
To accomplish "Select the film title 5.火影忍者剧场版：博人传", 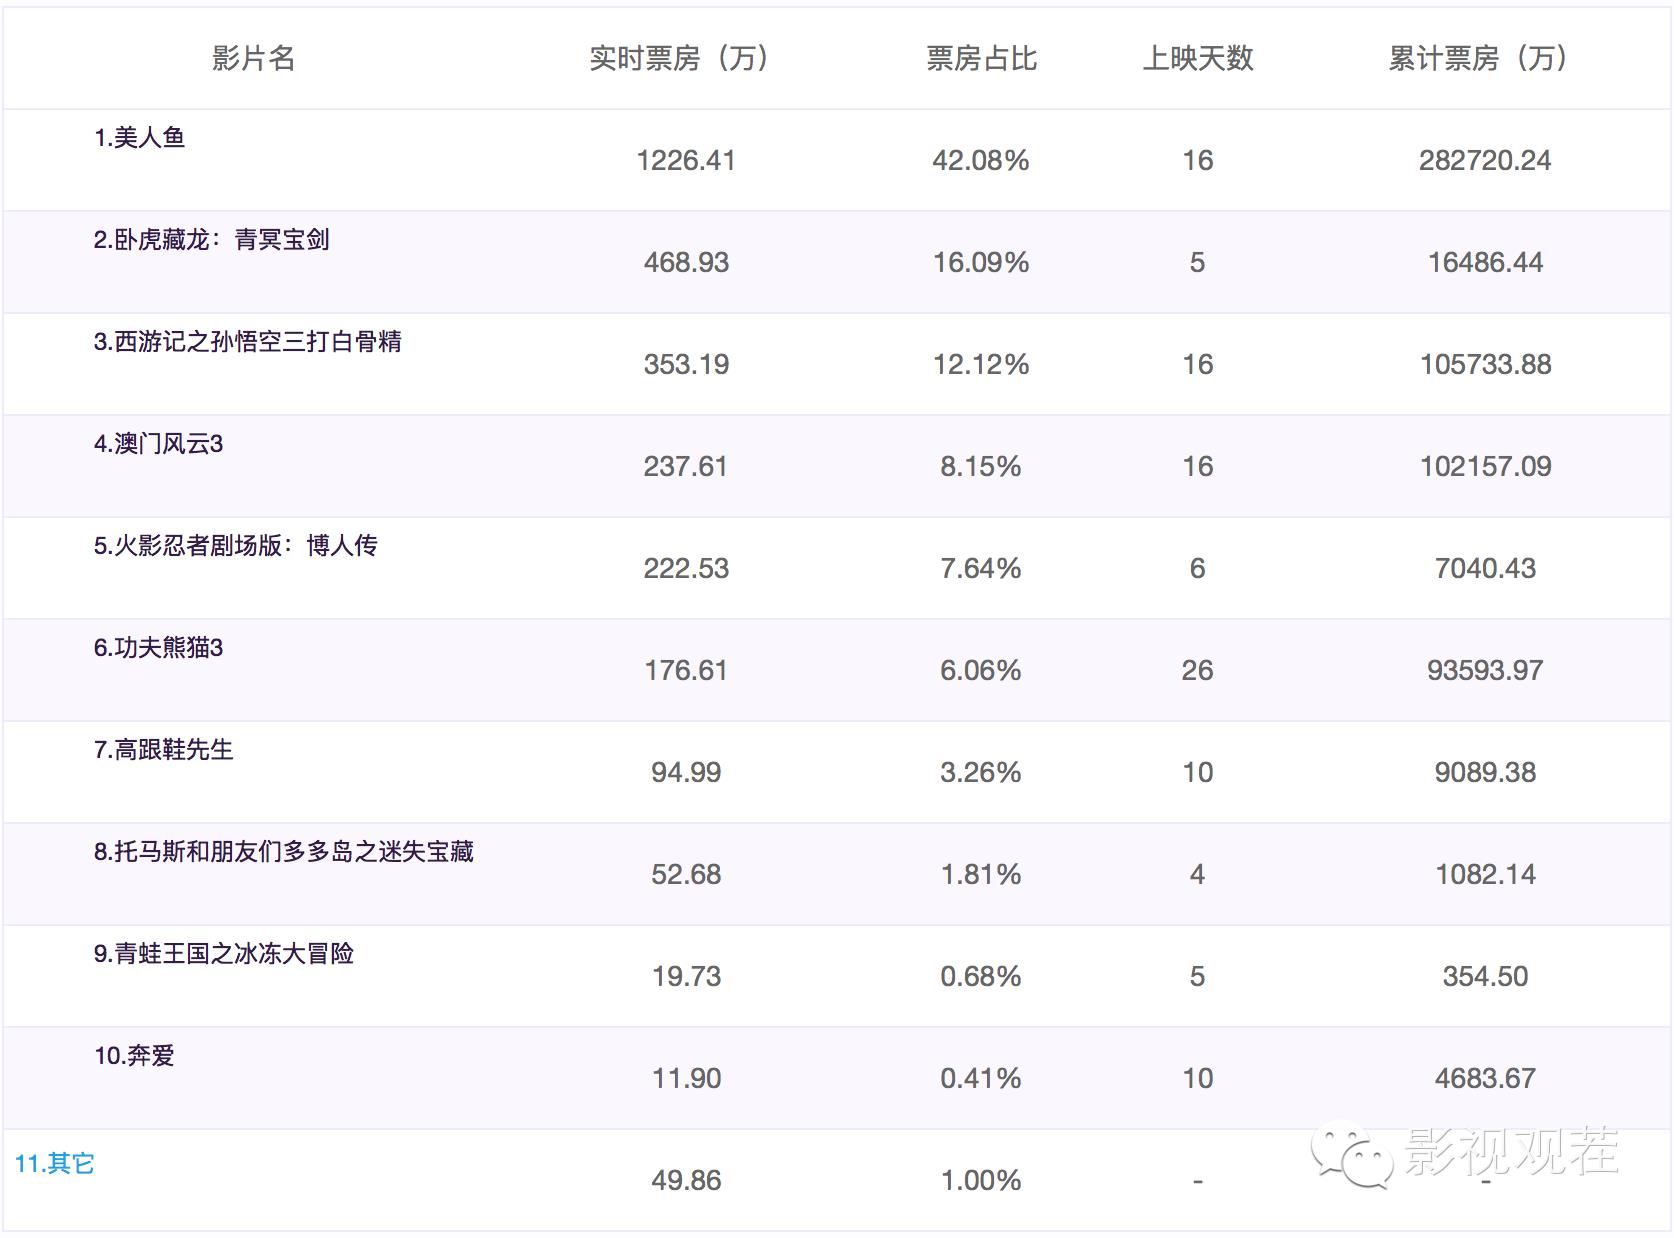I will 236,546.
